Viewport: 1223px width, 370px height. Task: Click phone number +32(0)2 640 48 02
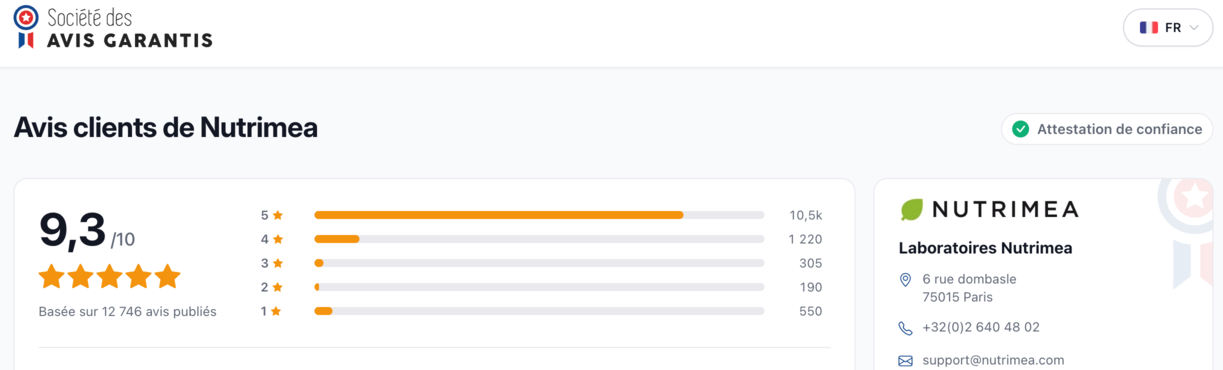click(x=981, y=327)
